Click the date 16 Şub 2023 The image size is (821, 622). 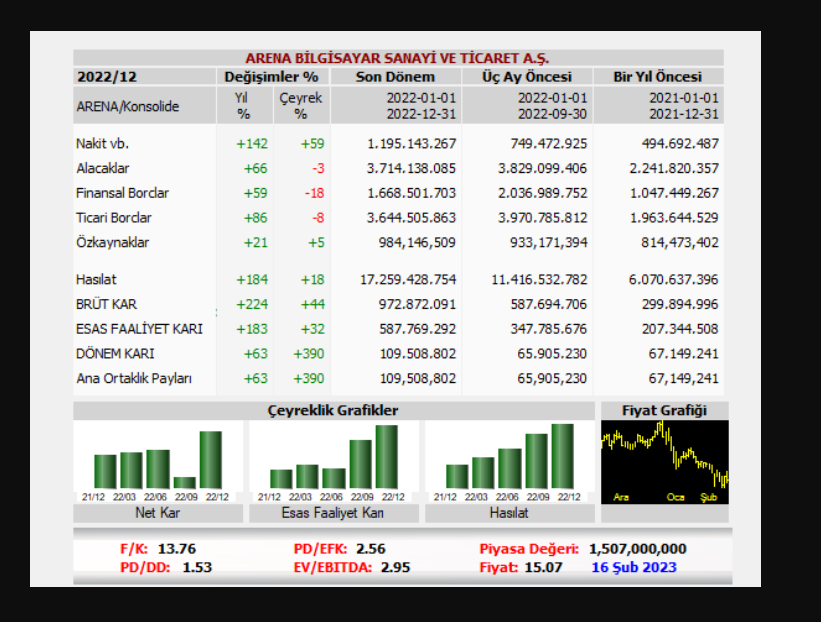tap(634, 567)
